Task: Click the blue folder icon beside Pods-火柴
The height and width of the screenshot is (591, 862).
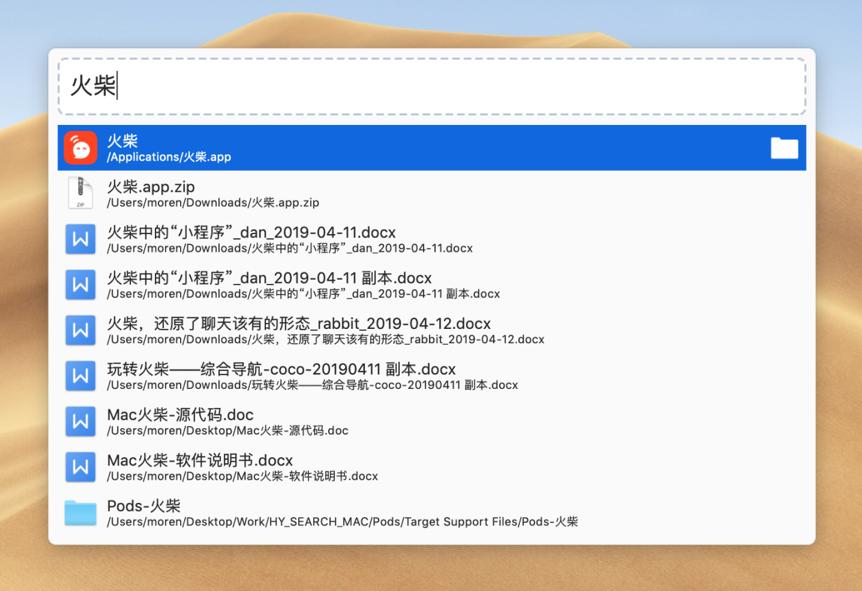Action: pos(79,512)
